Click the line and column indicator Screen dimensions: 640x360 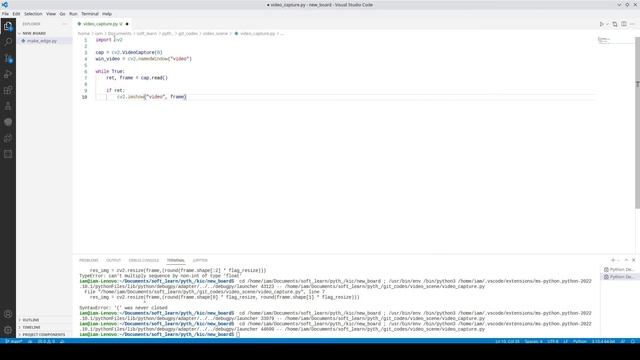tap(508, 341)
